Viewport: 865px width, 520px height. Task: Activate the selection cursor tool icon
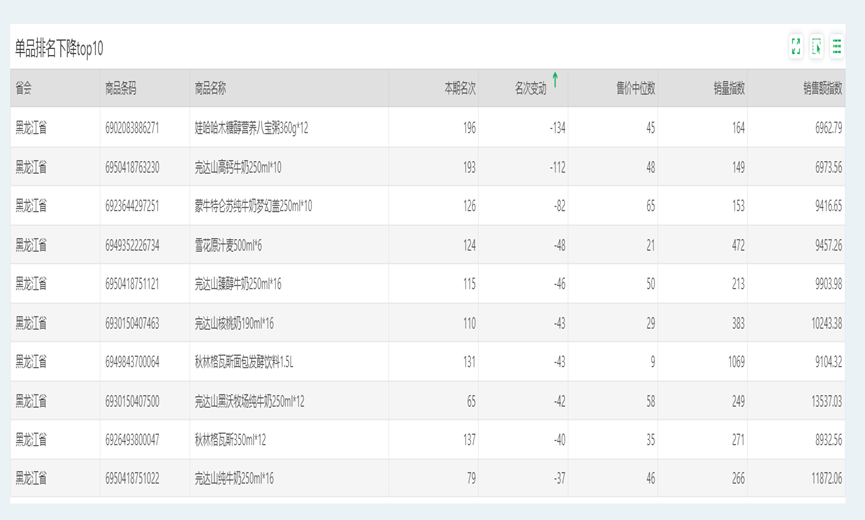tap(816, 46)
